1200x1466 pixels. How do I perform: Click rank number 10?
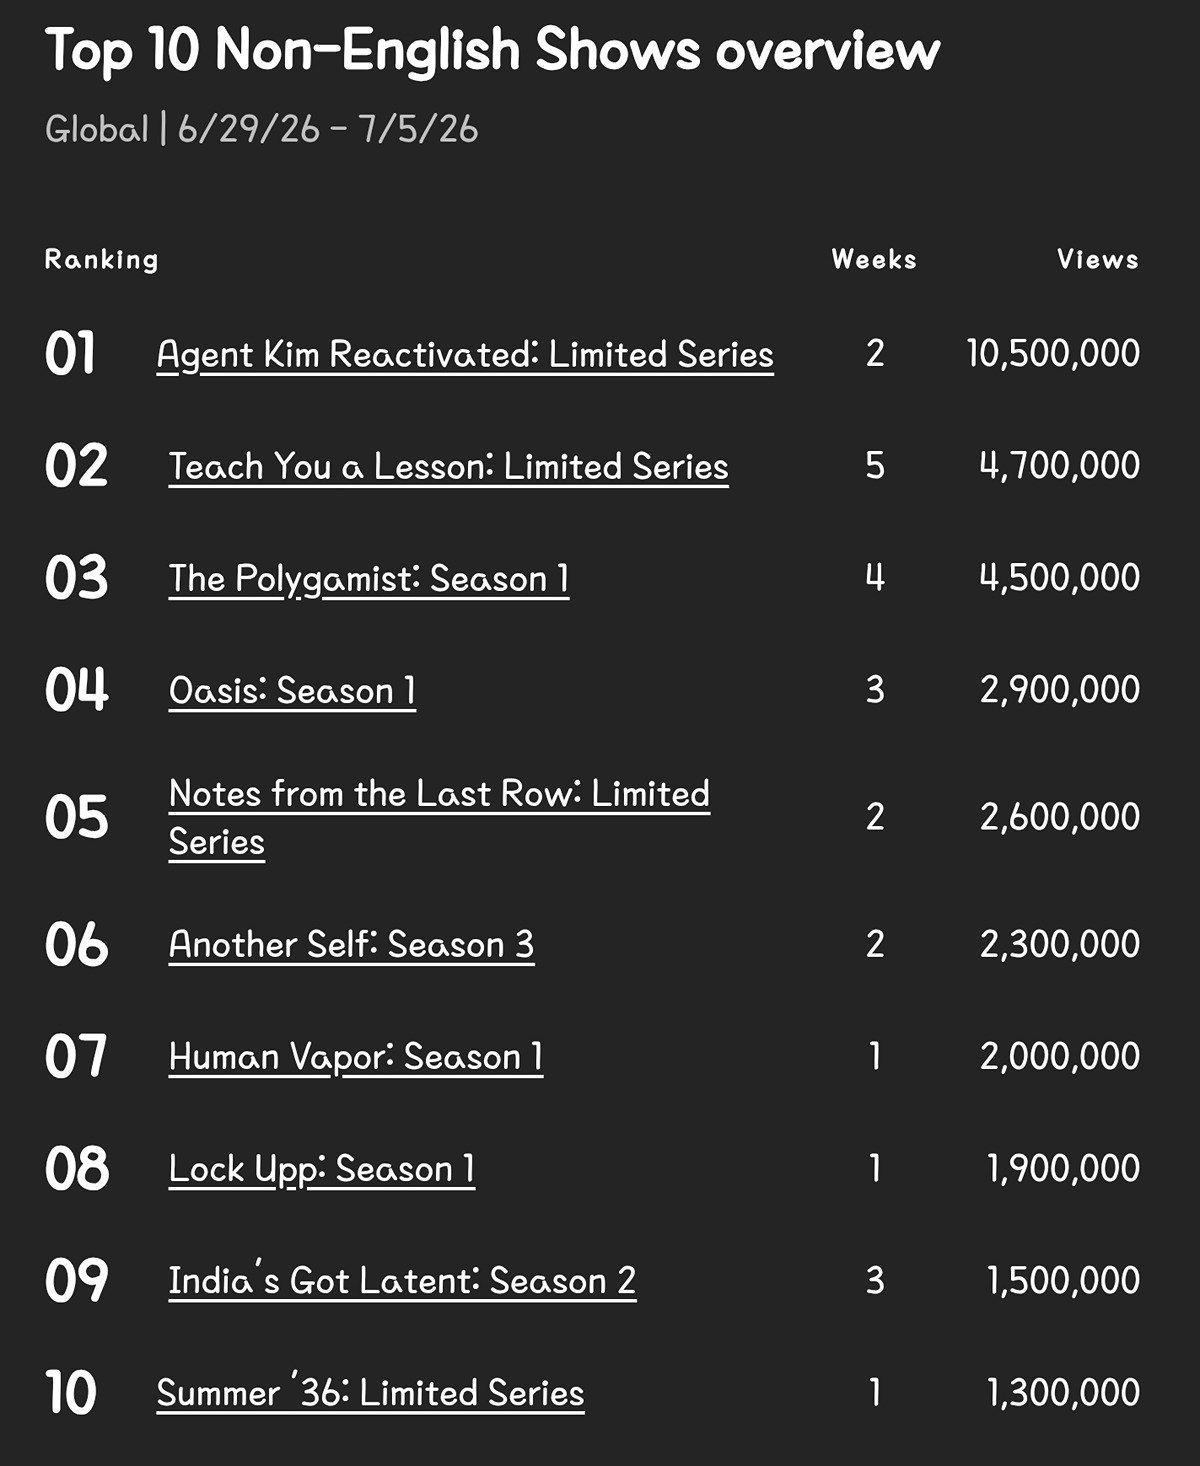[70, 1392]
